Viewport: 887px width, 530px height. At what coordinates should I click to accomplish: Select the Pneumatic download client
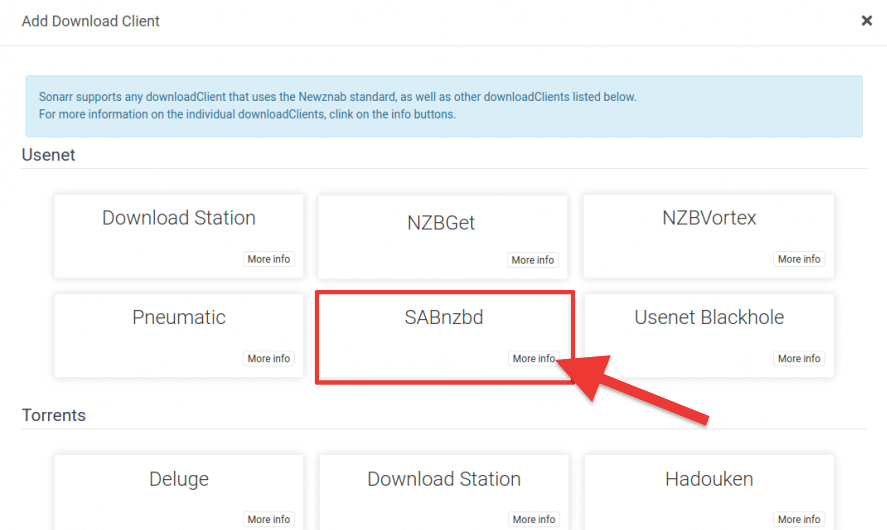[x=179, y=319]
